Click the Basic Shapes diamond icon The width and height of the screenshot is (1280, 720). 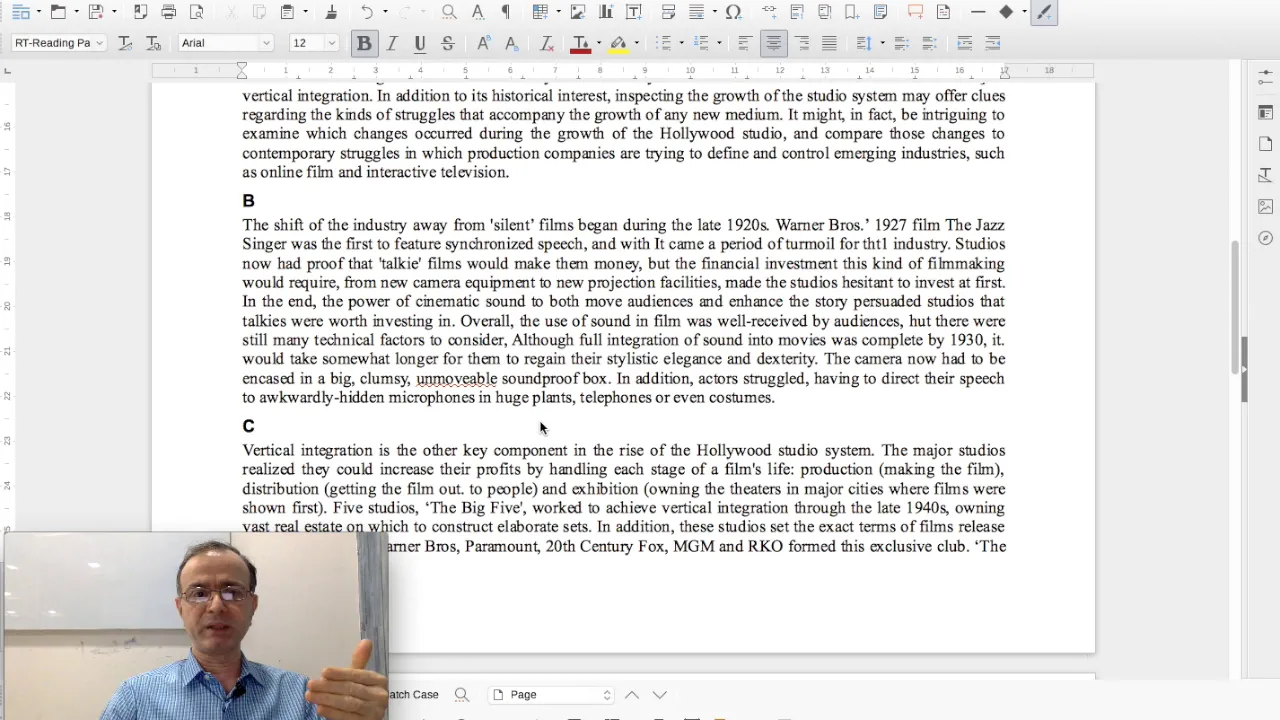coord(1006,12)
